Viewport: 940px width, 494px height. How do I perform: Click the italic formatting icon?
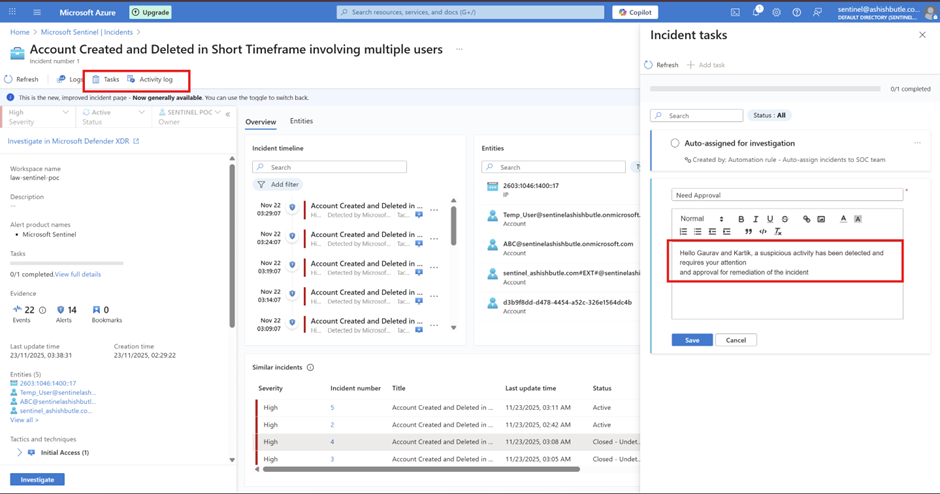coord(755,219)
